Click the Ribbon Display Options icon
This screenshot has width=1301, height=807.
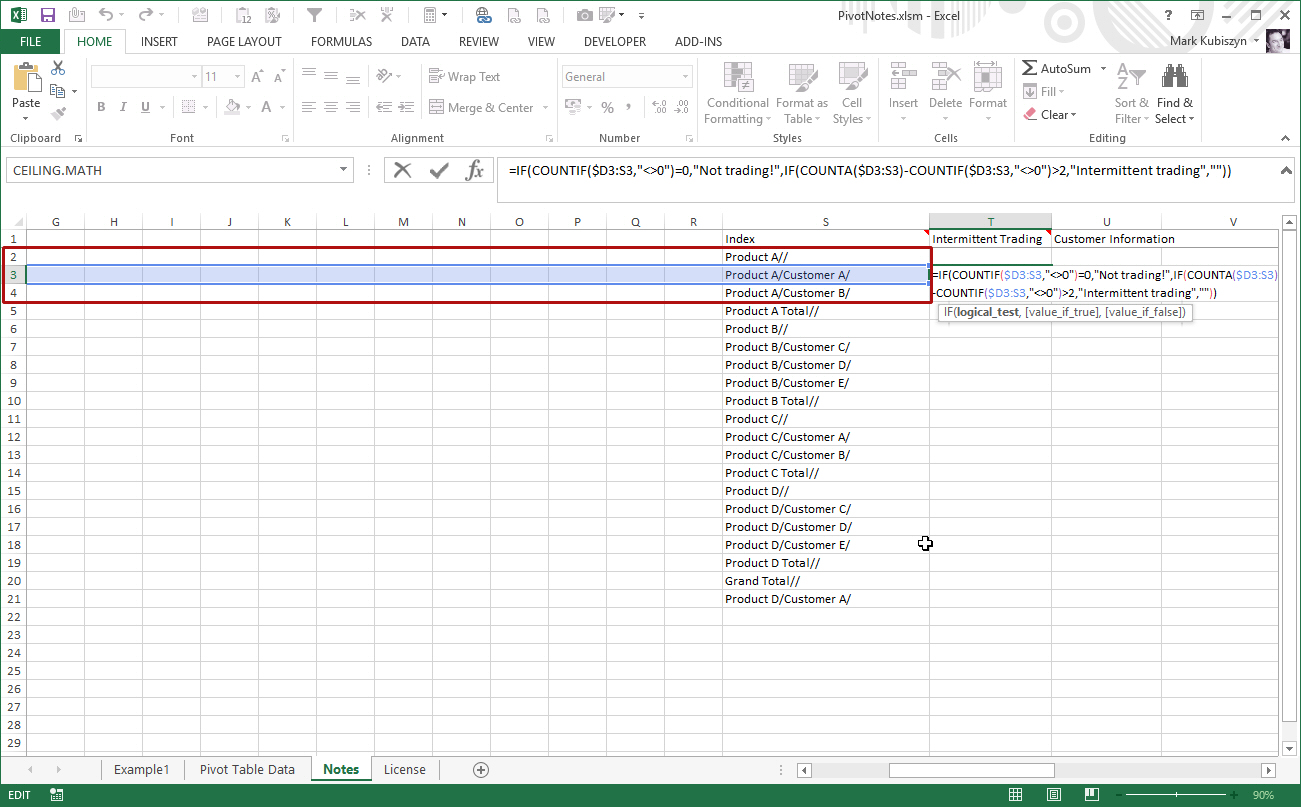click(1198, 15)
